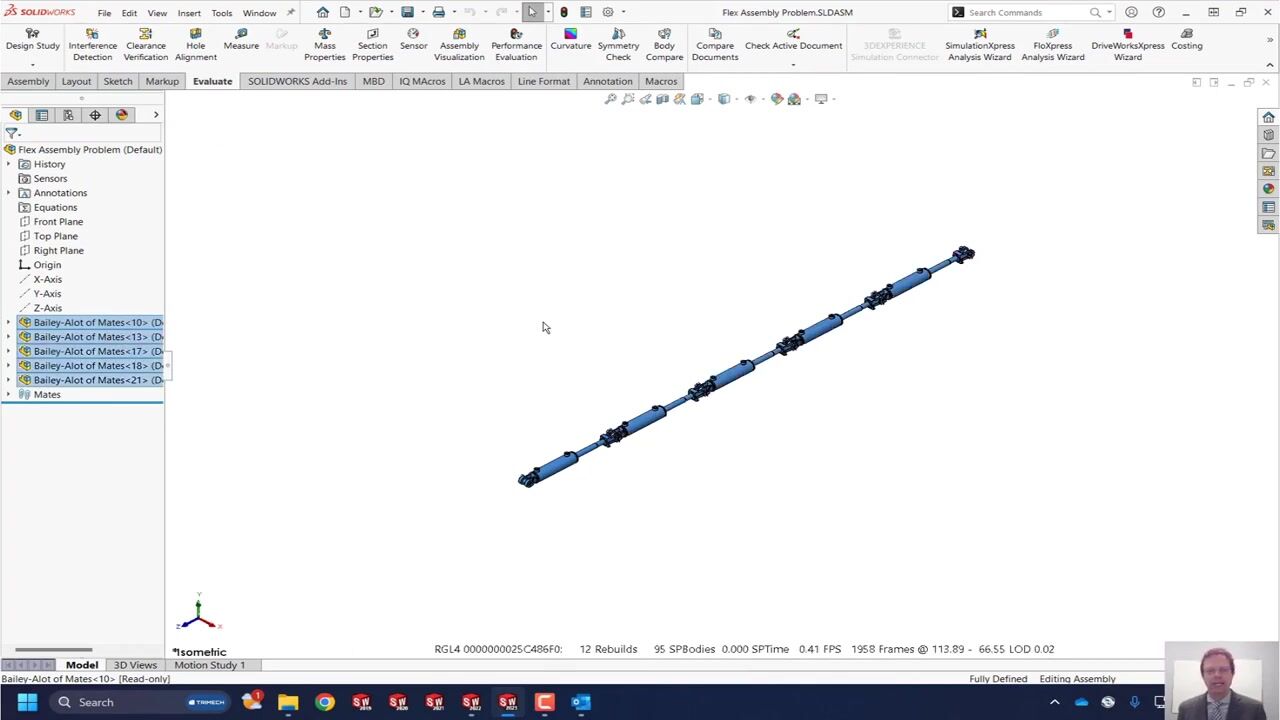Run Symmetry Check

(x=618, y=45)
